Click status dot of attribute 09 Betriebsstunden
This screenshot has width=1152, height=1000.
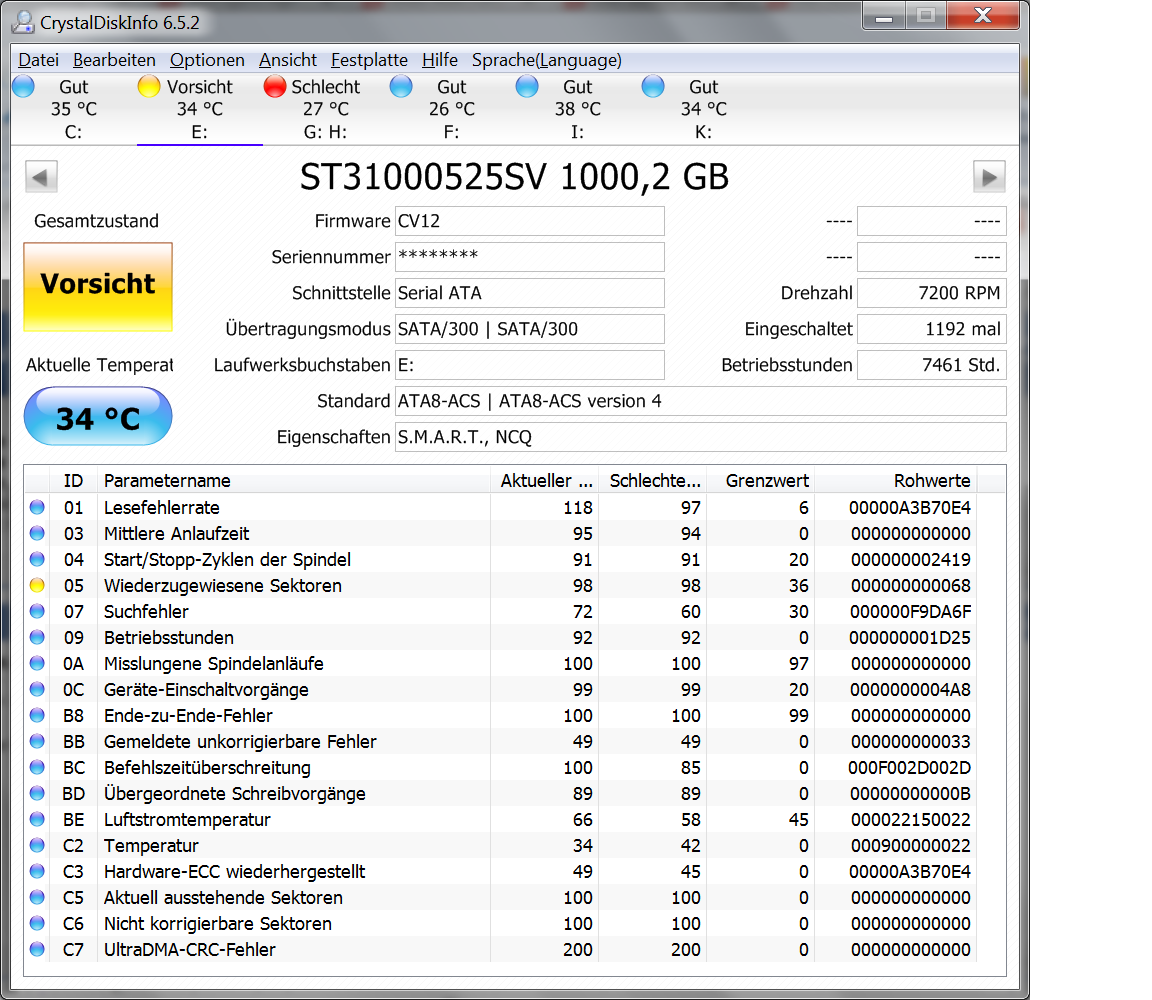pyautogui.click(x=37, y=637)
